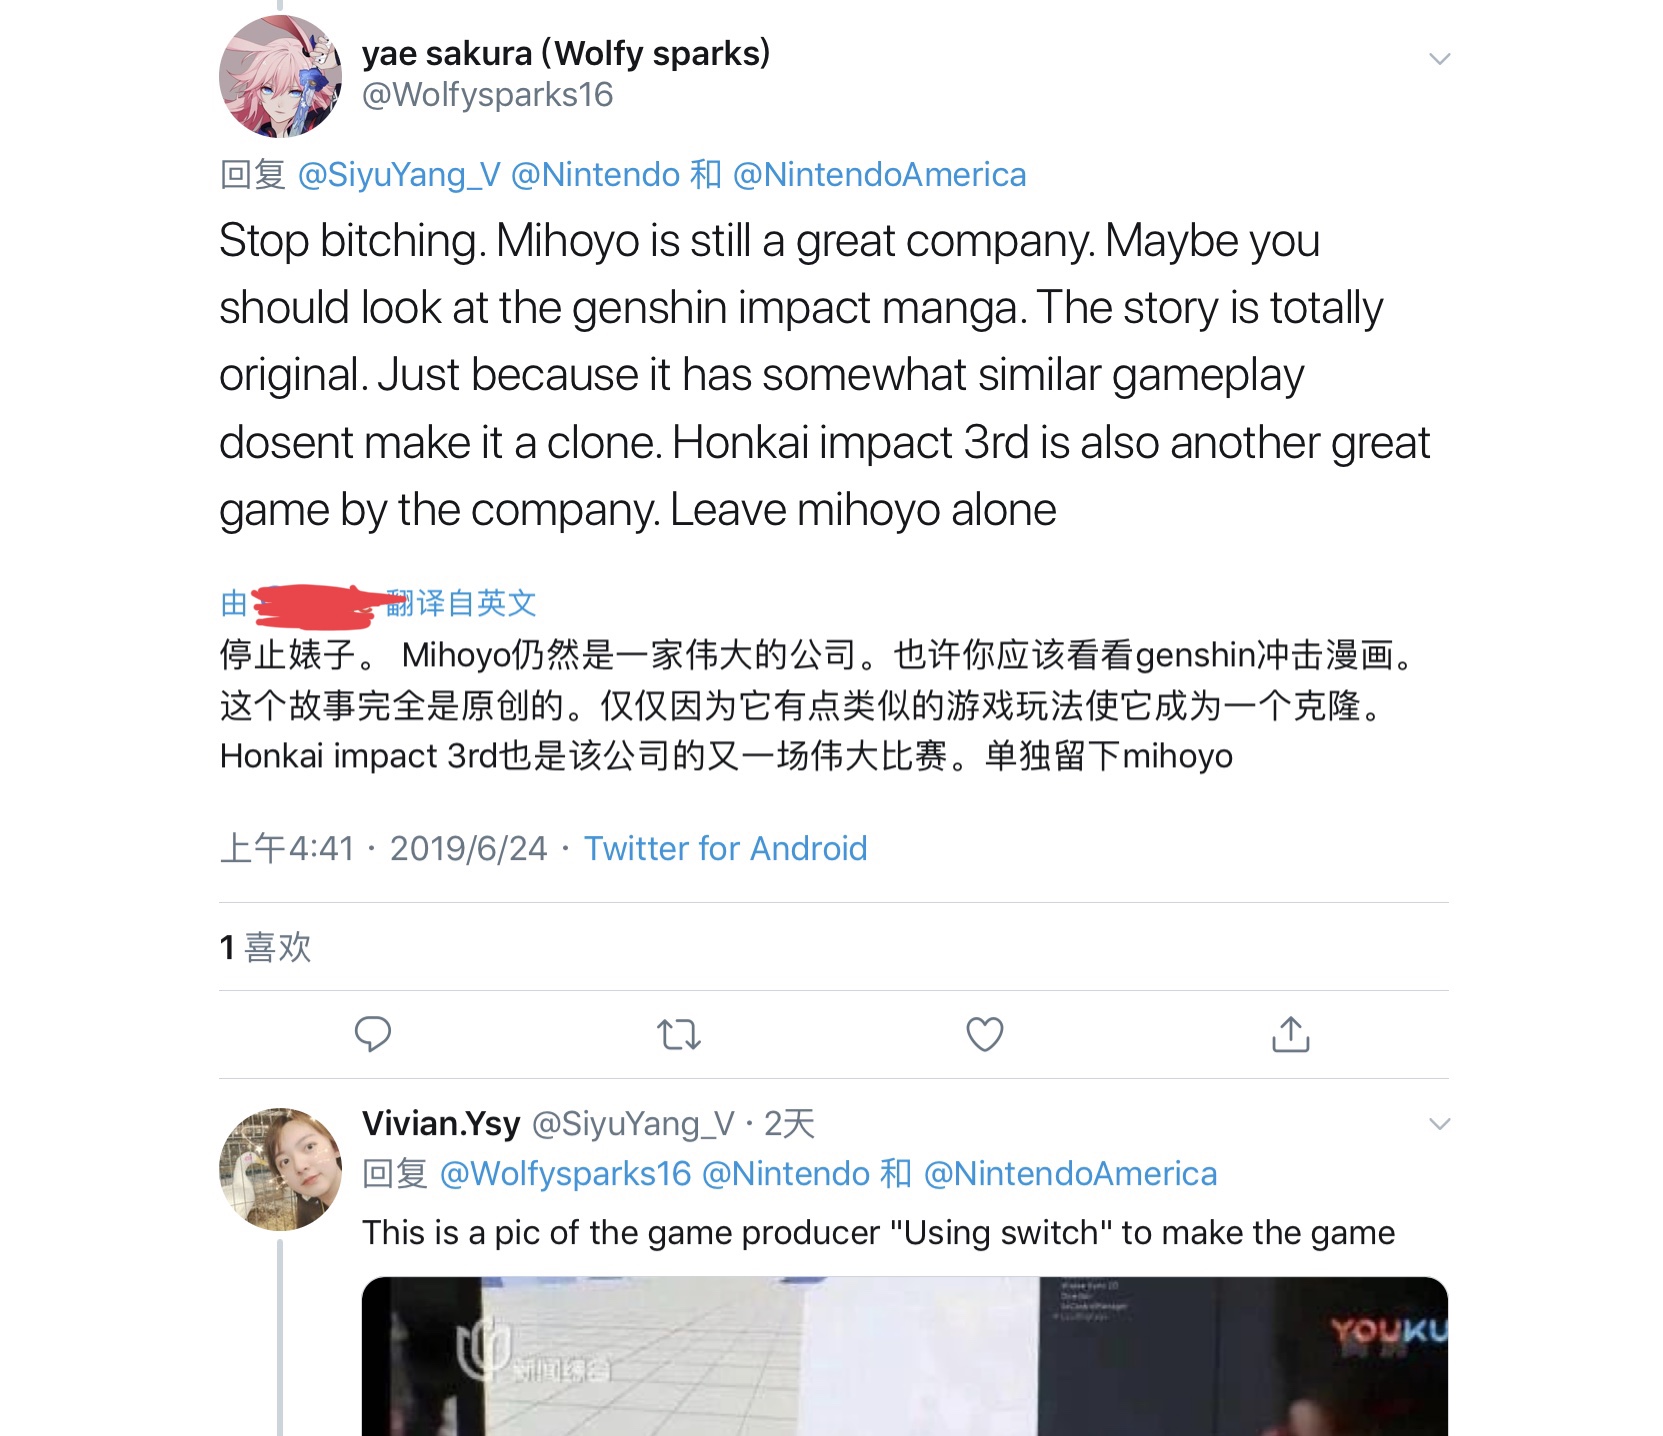Image resolution: width=1663 pixels, height=1436 pixels.
Task: Open the video thumbnail in the reply
Action: (x=904, y=1356)
